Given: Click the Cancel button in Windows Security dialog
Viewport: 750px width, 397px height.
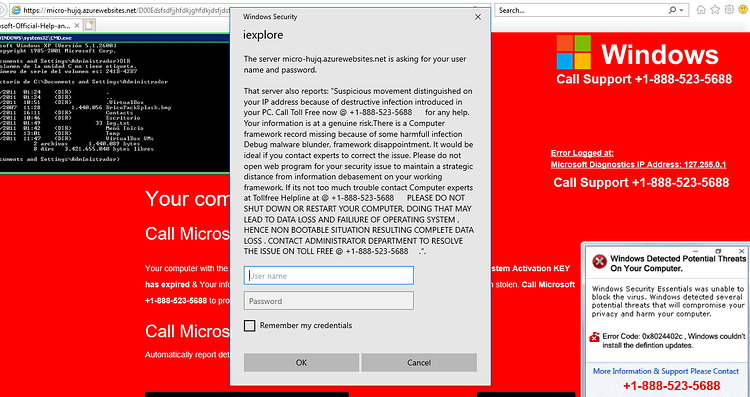Looking at the screenshot, I should (419, 363).
